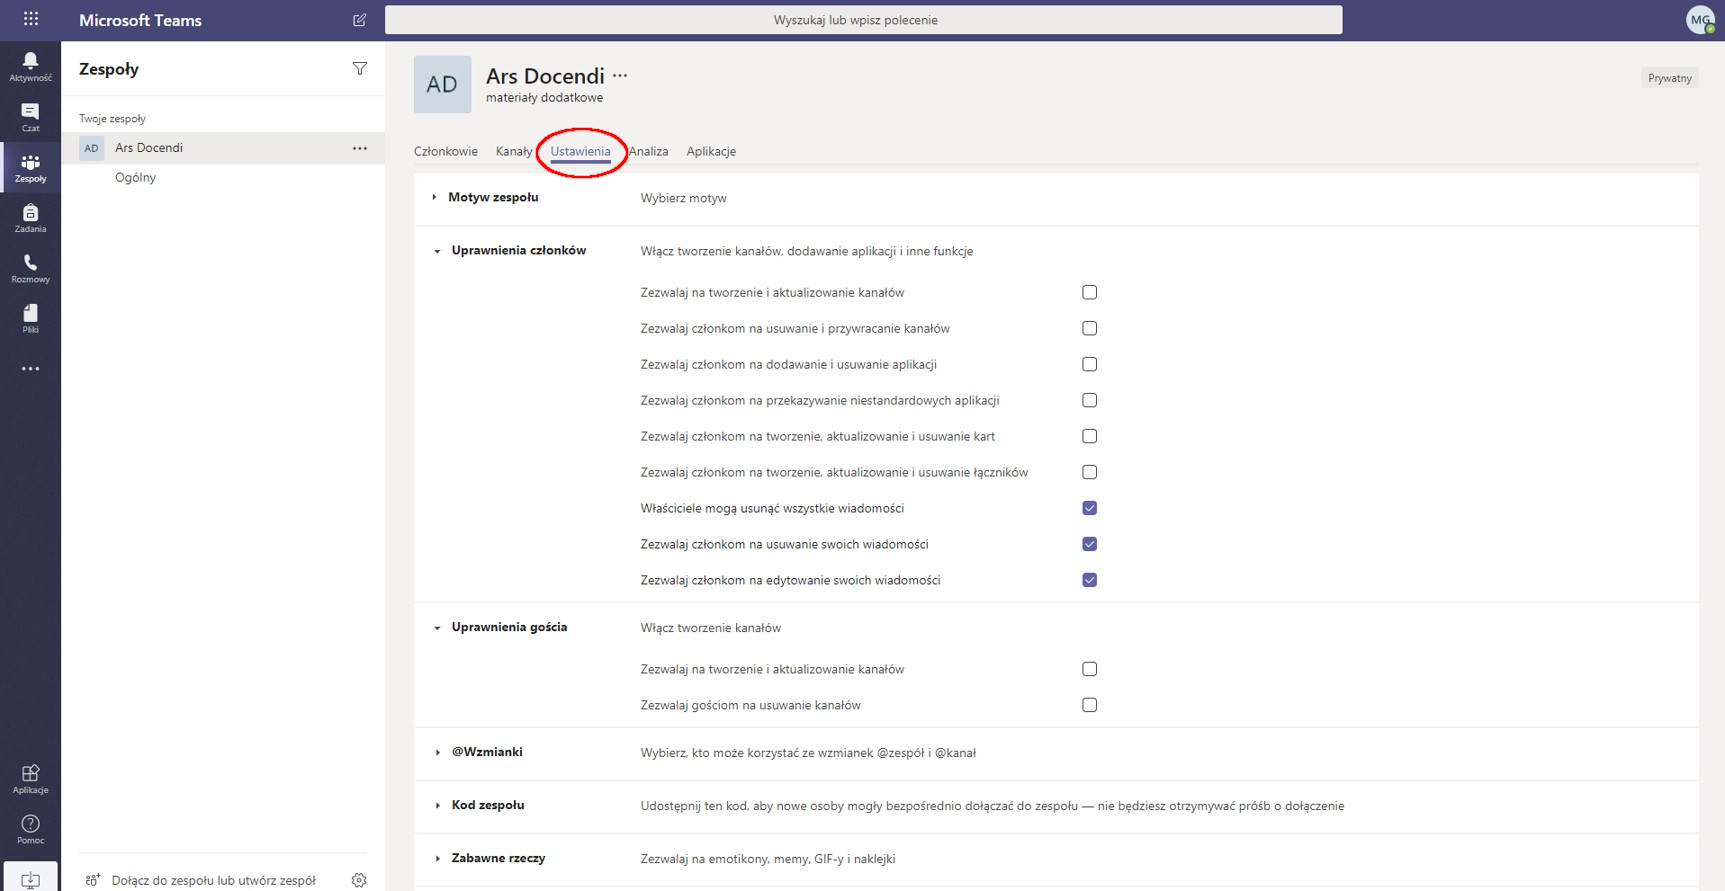Show more apps ellipsis in sidebar
Screen dimensions: 1725x891
pos(30,369)
